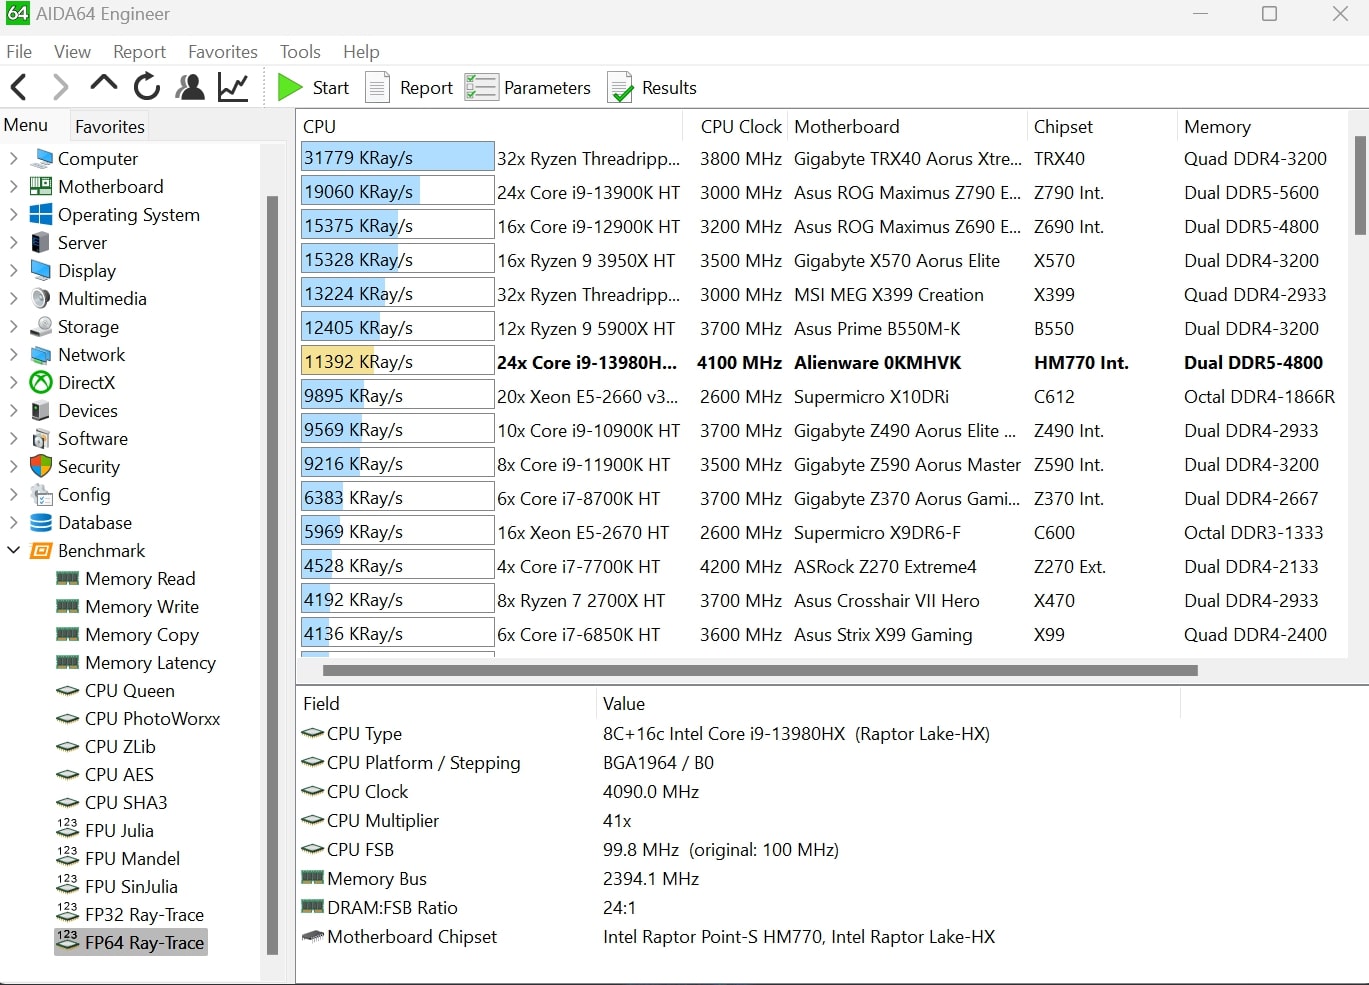Open the Favorites menu in menu bar
Viewport: 1369px width, 985px height.
[222, 51]
